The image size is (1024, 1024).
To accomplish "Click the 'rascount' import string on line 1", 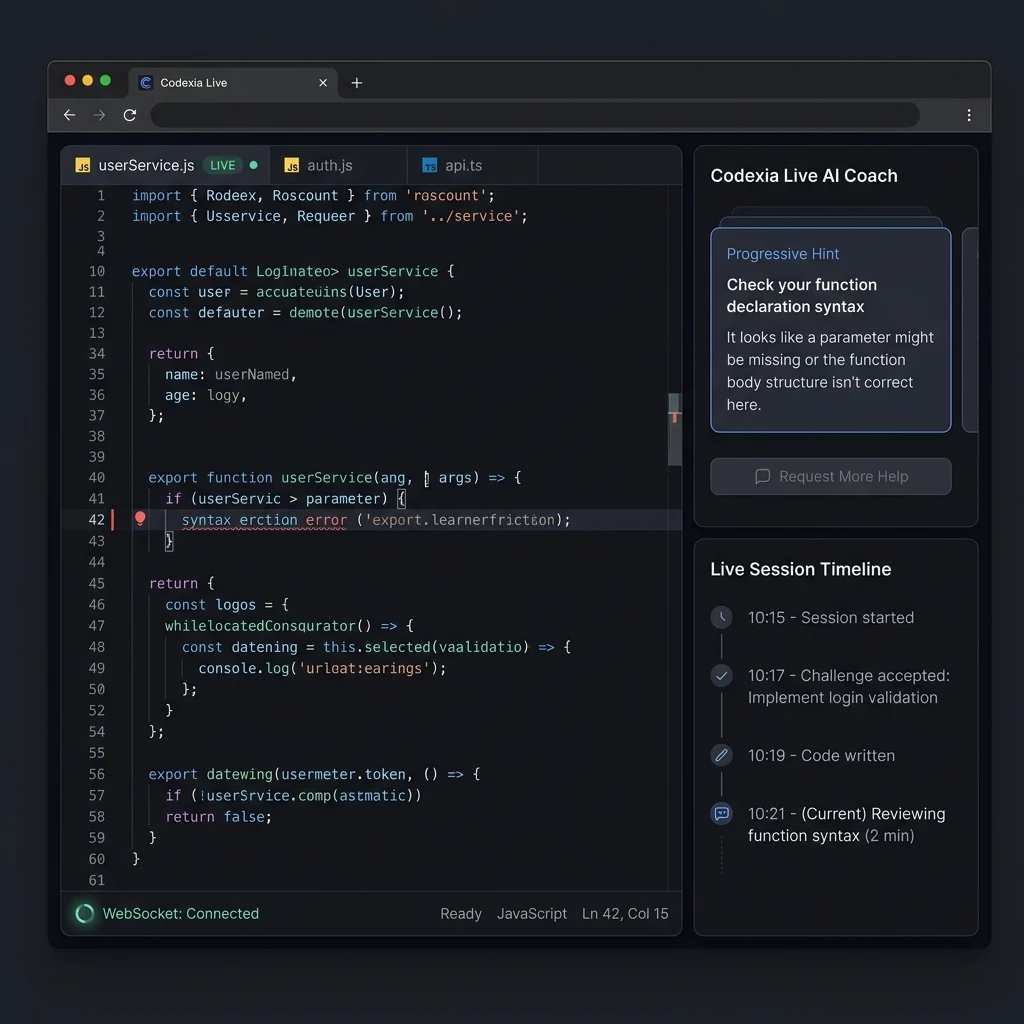I will click(x=445, y=195).
